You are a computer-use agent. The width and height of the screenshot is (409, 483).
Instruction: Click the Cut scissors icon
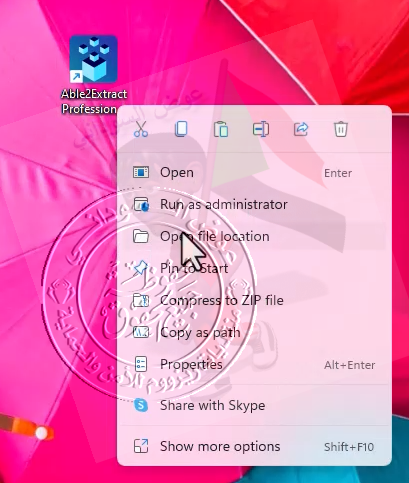point(141,129)
